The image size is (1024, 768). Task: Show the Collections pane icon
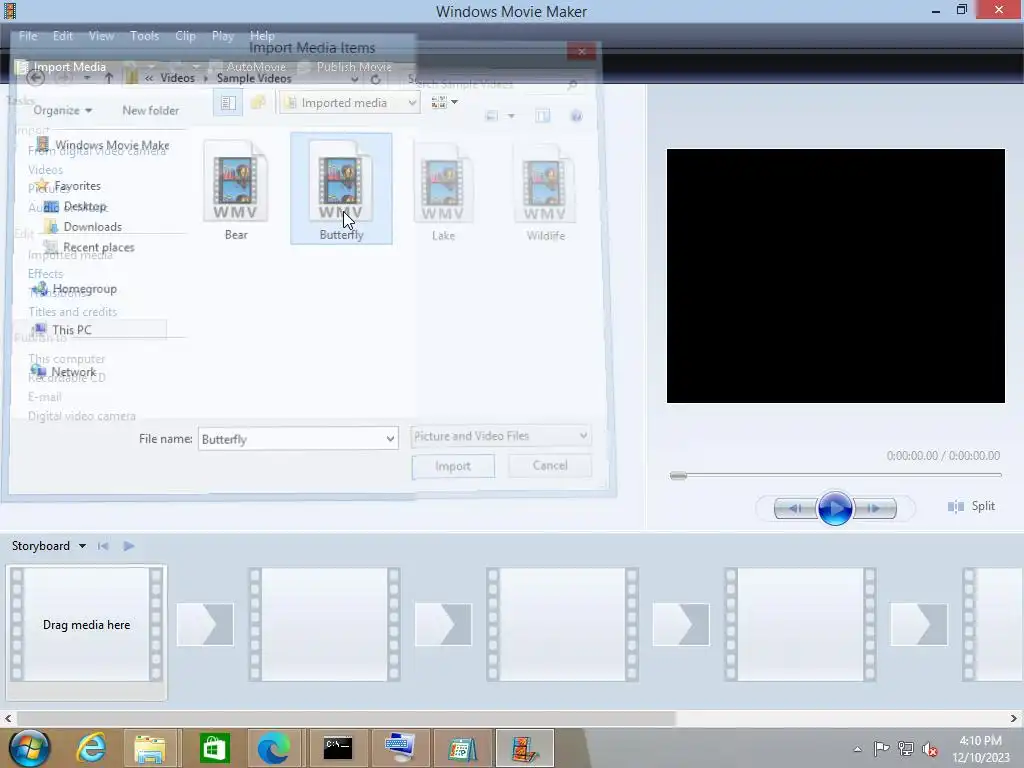(x=258, y=103)
